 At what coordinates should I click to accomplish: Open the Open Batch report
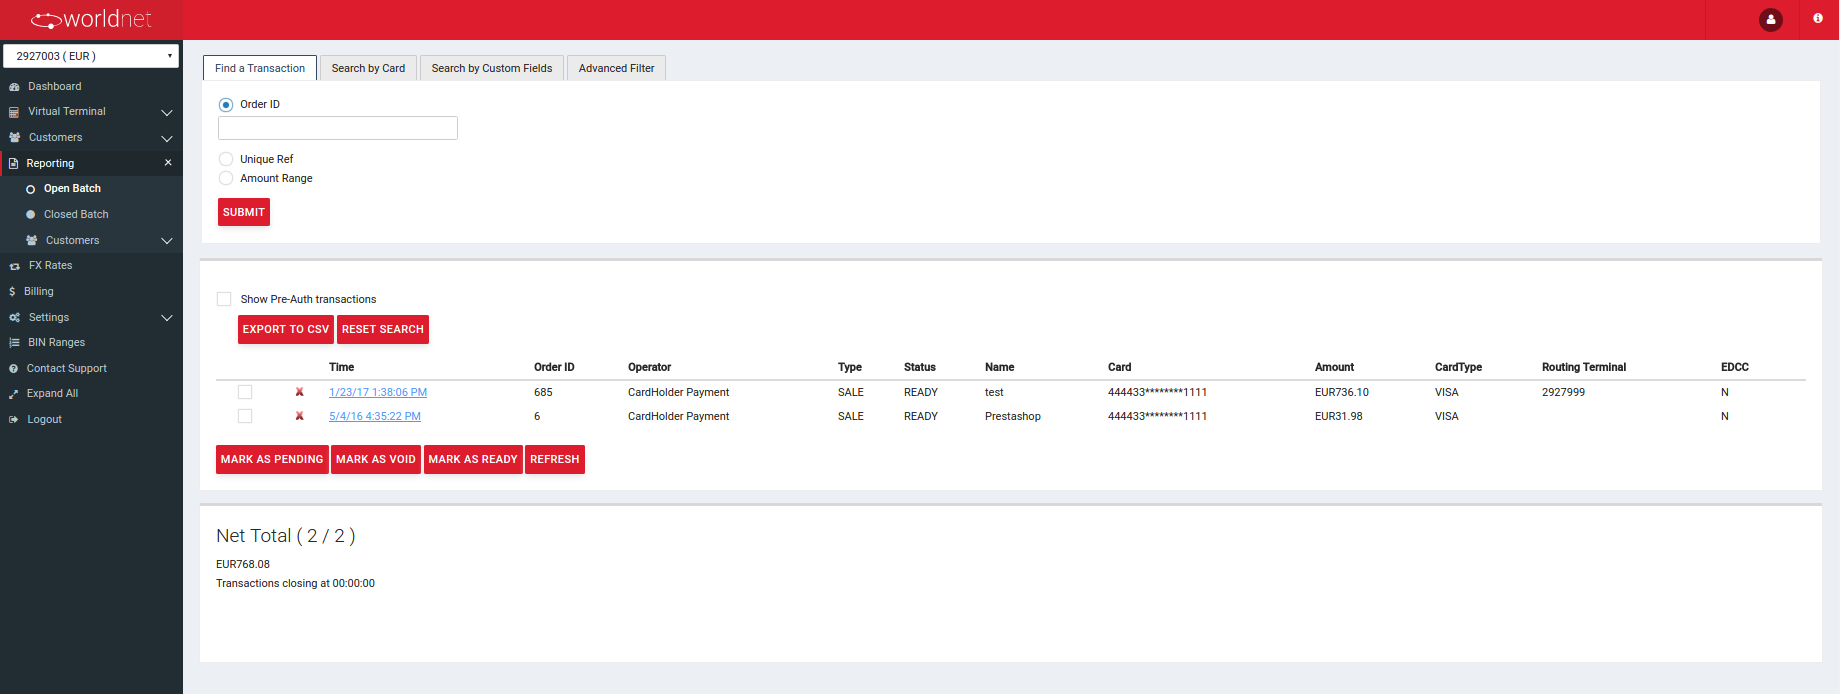point(72,189)
